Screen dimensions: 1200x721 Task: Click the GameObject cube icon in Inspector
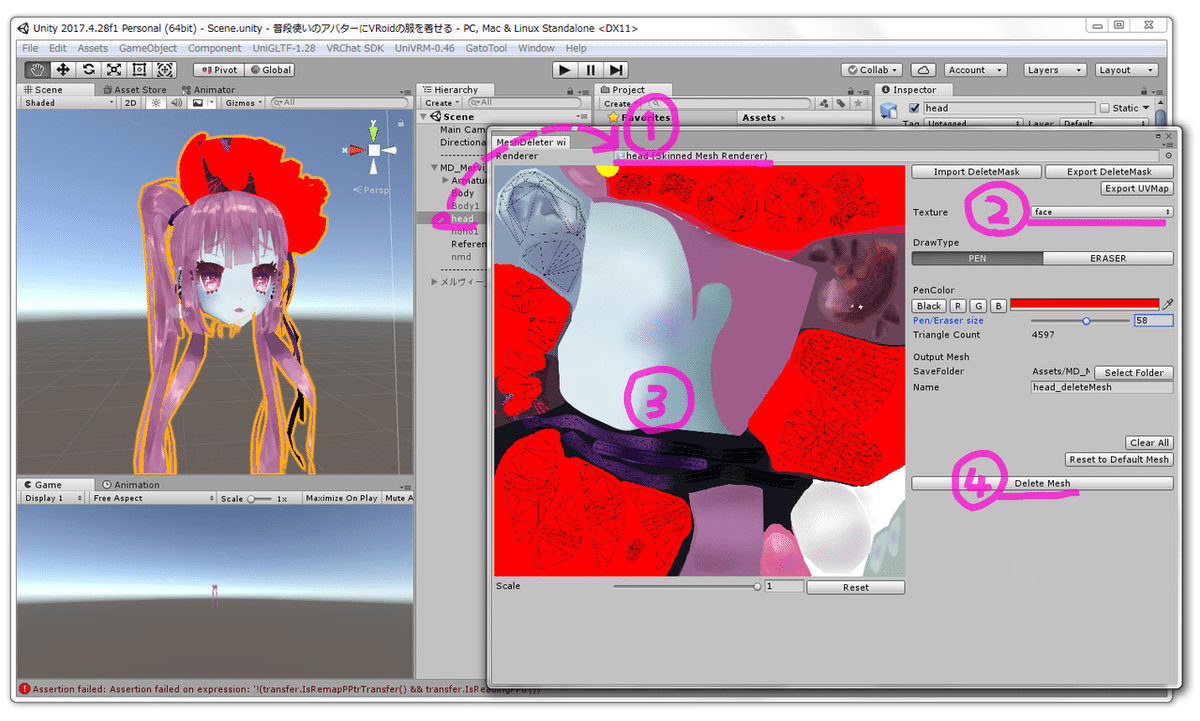(890, 110)
